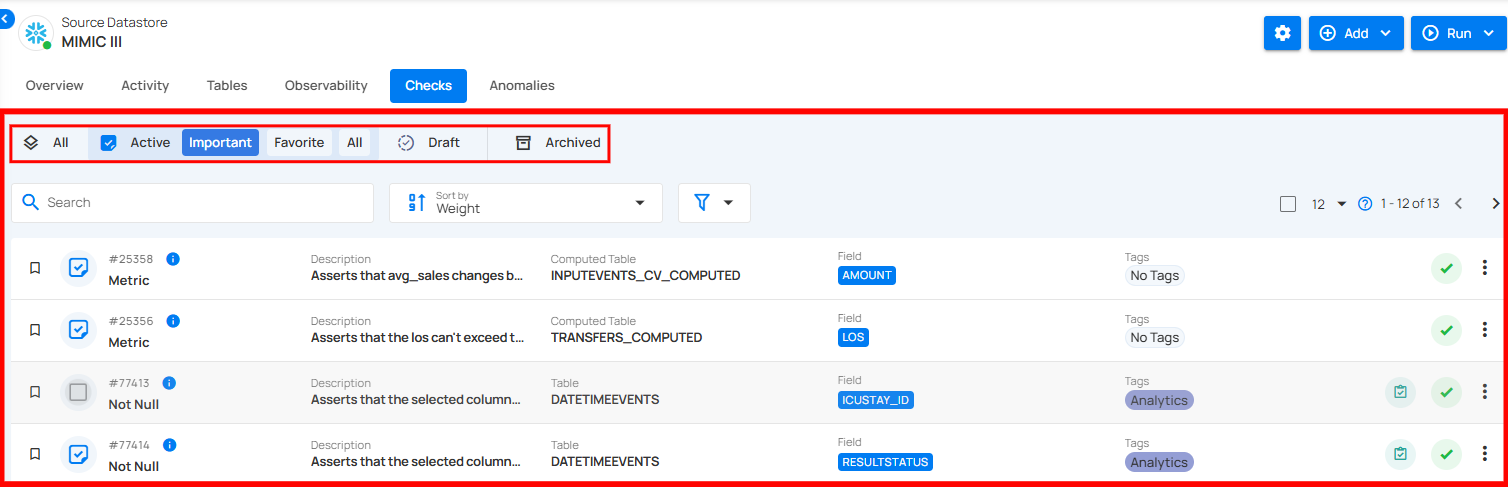Show info for check #77413
1508x487 pixels.
pos(170,383)
